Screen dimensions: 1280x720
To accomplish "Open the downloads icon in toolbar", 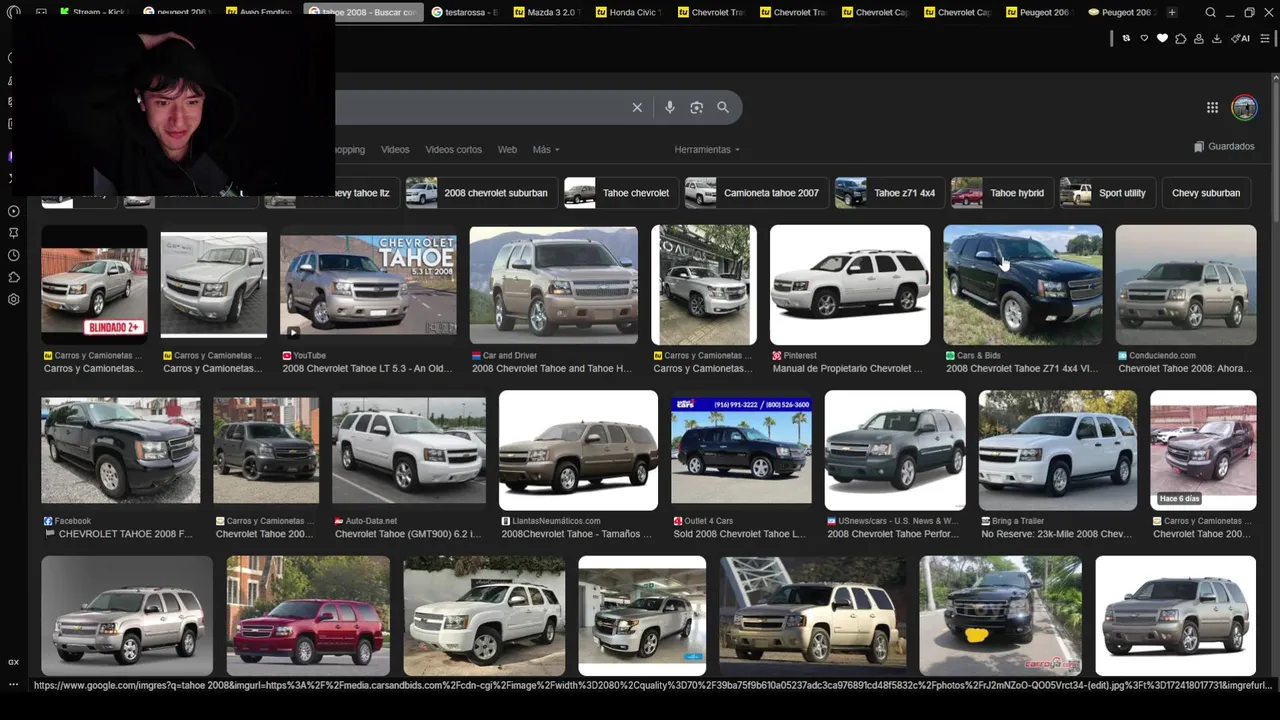I will coord(1216,38).
